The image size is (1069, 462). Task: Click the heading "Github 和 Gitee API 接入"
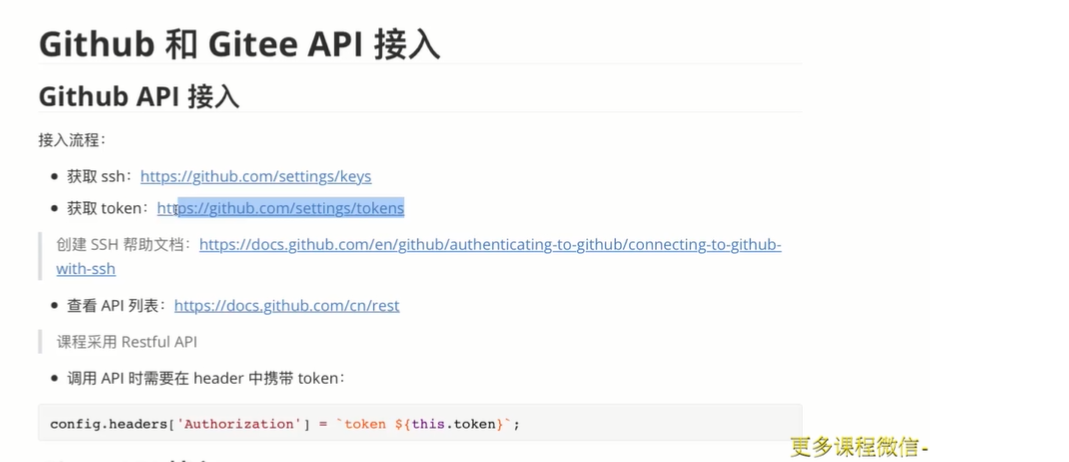239,44
